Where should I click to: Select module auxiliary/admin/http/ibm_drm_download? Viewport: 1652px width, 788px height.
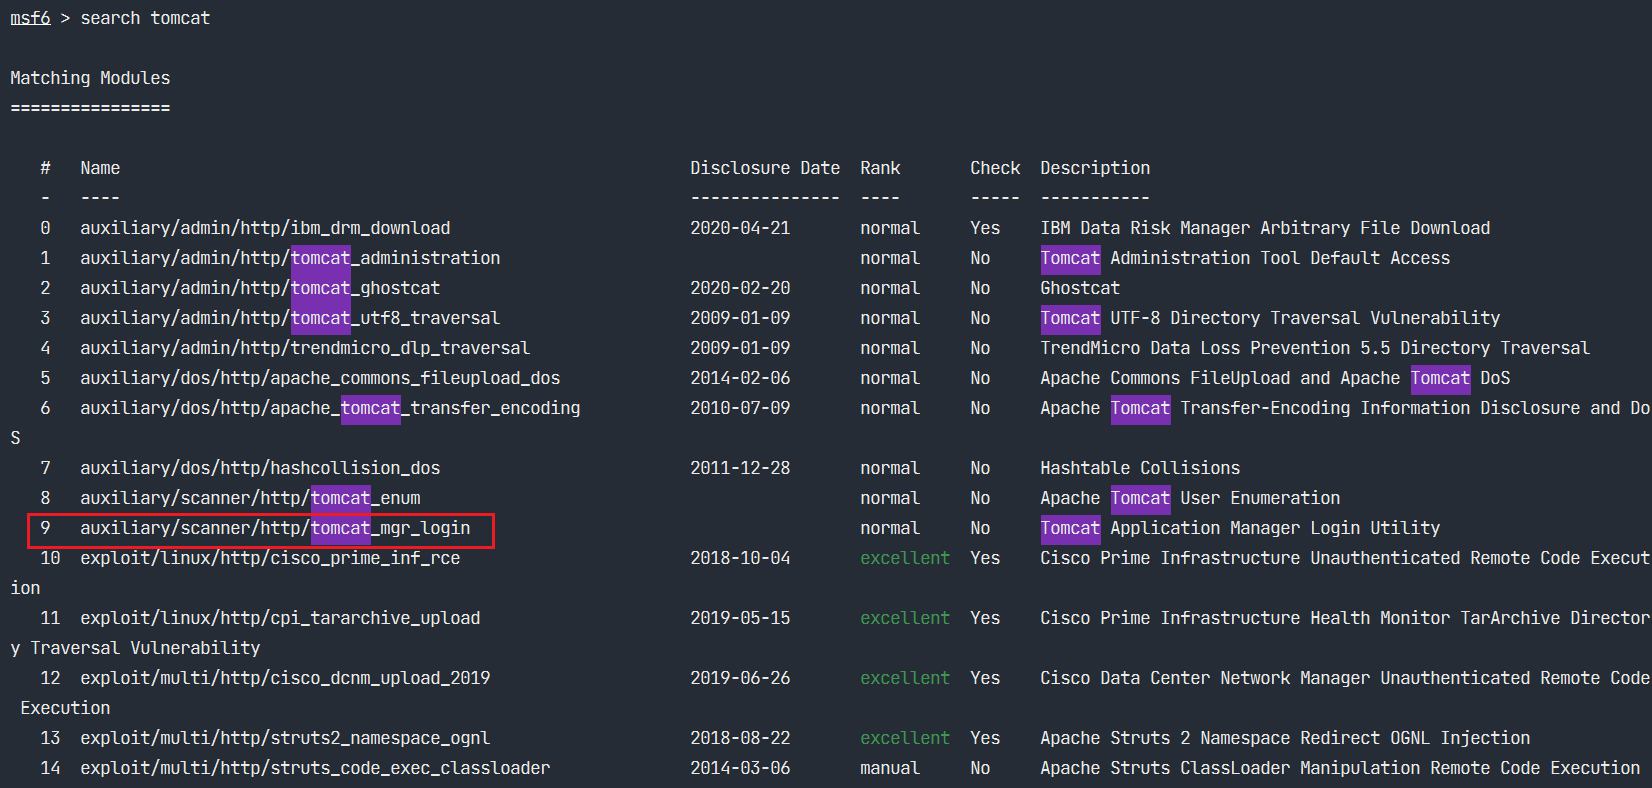coord(265,228)
